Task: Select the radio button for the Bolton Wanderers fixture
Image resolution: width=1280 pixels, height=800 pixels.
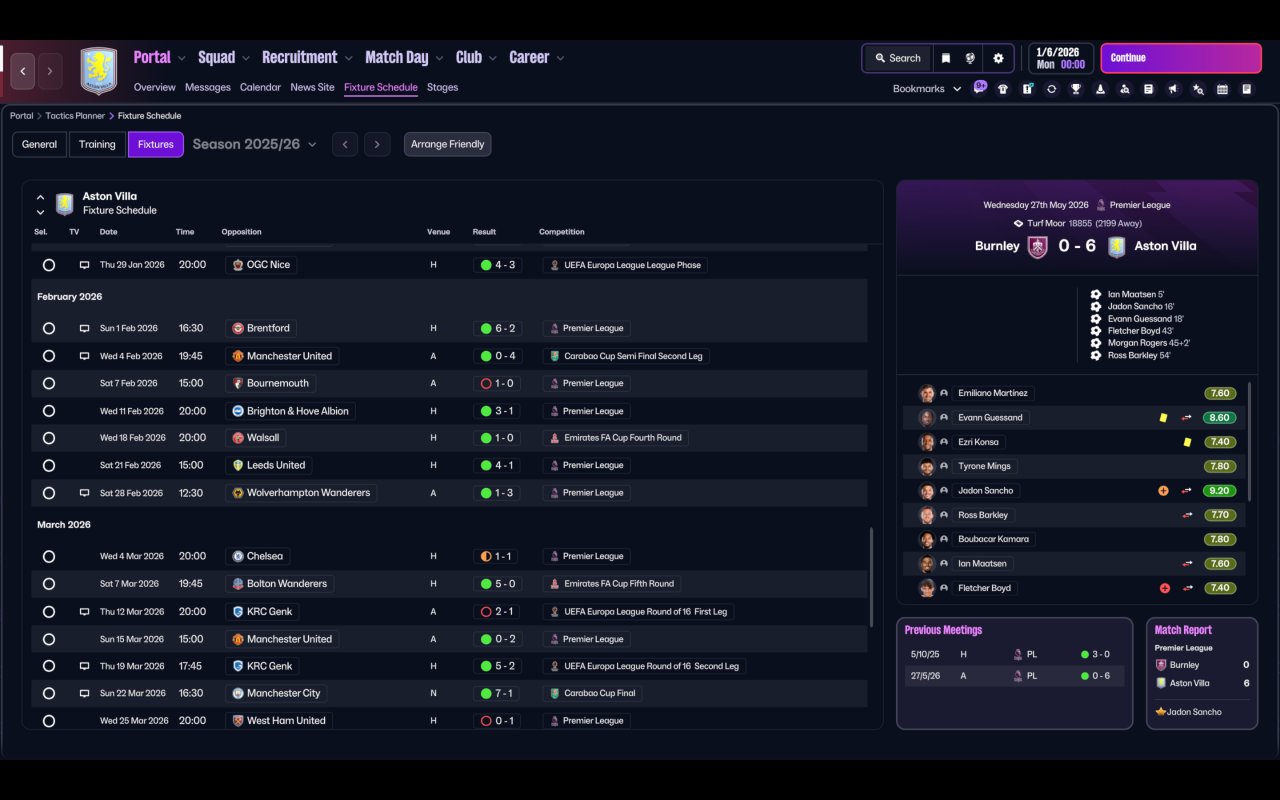Action: (x=49, y=584)
